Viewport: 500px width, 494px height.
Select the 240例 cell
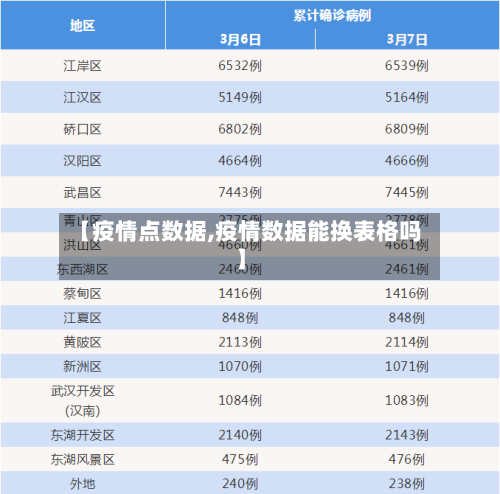(x=240, y=484)
